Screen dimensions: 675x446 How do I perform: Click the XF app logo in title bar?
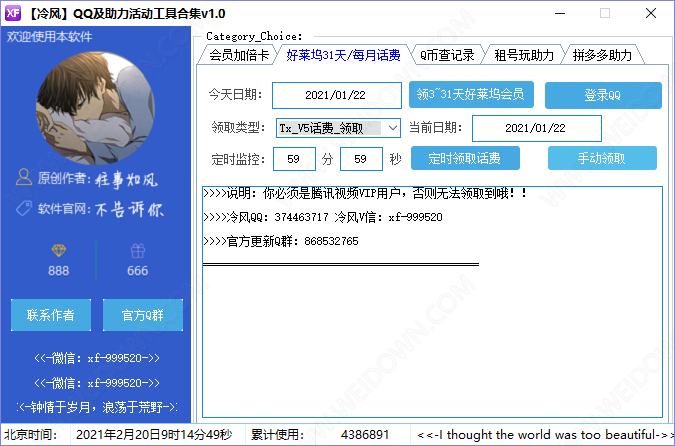(13, 13)
